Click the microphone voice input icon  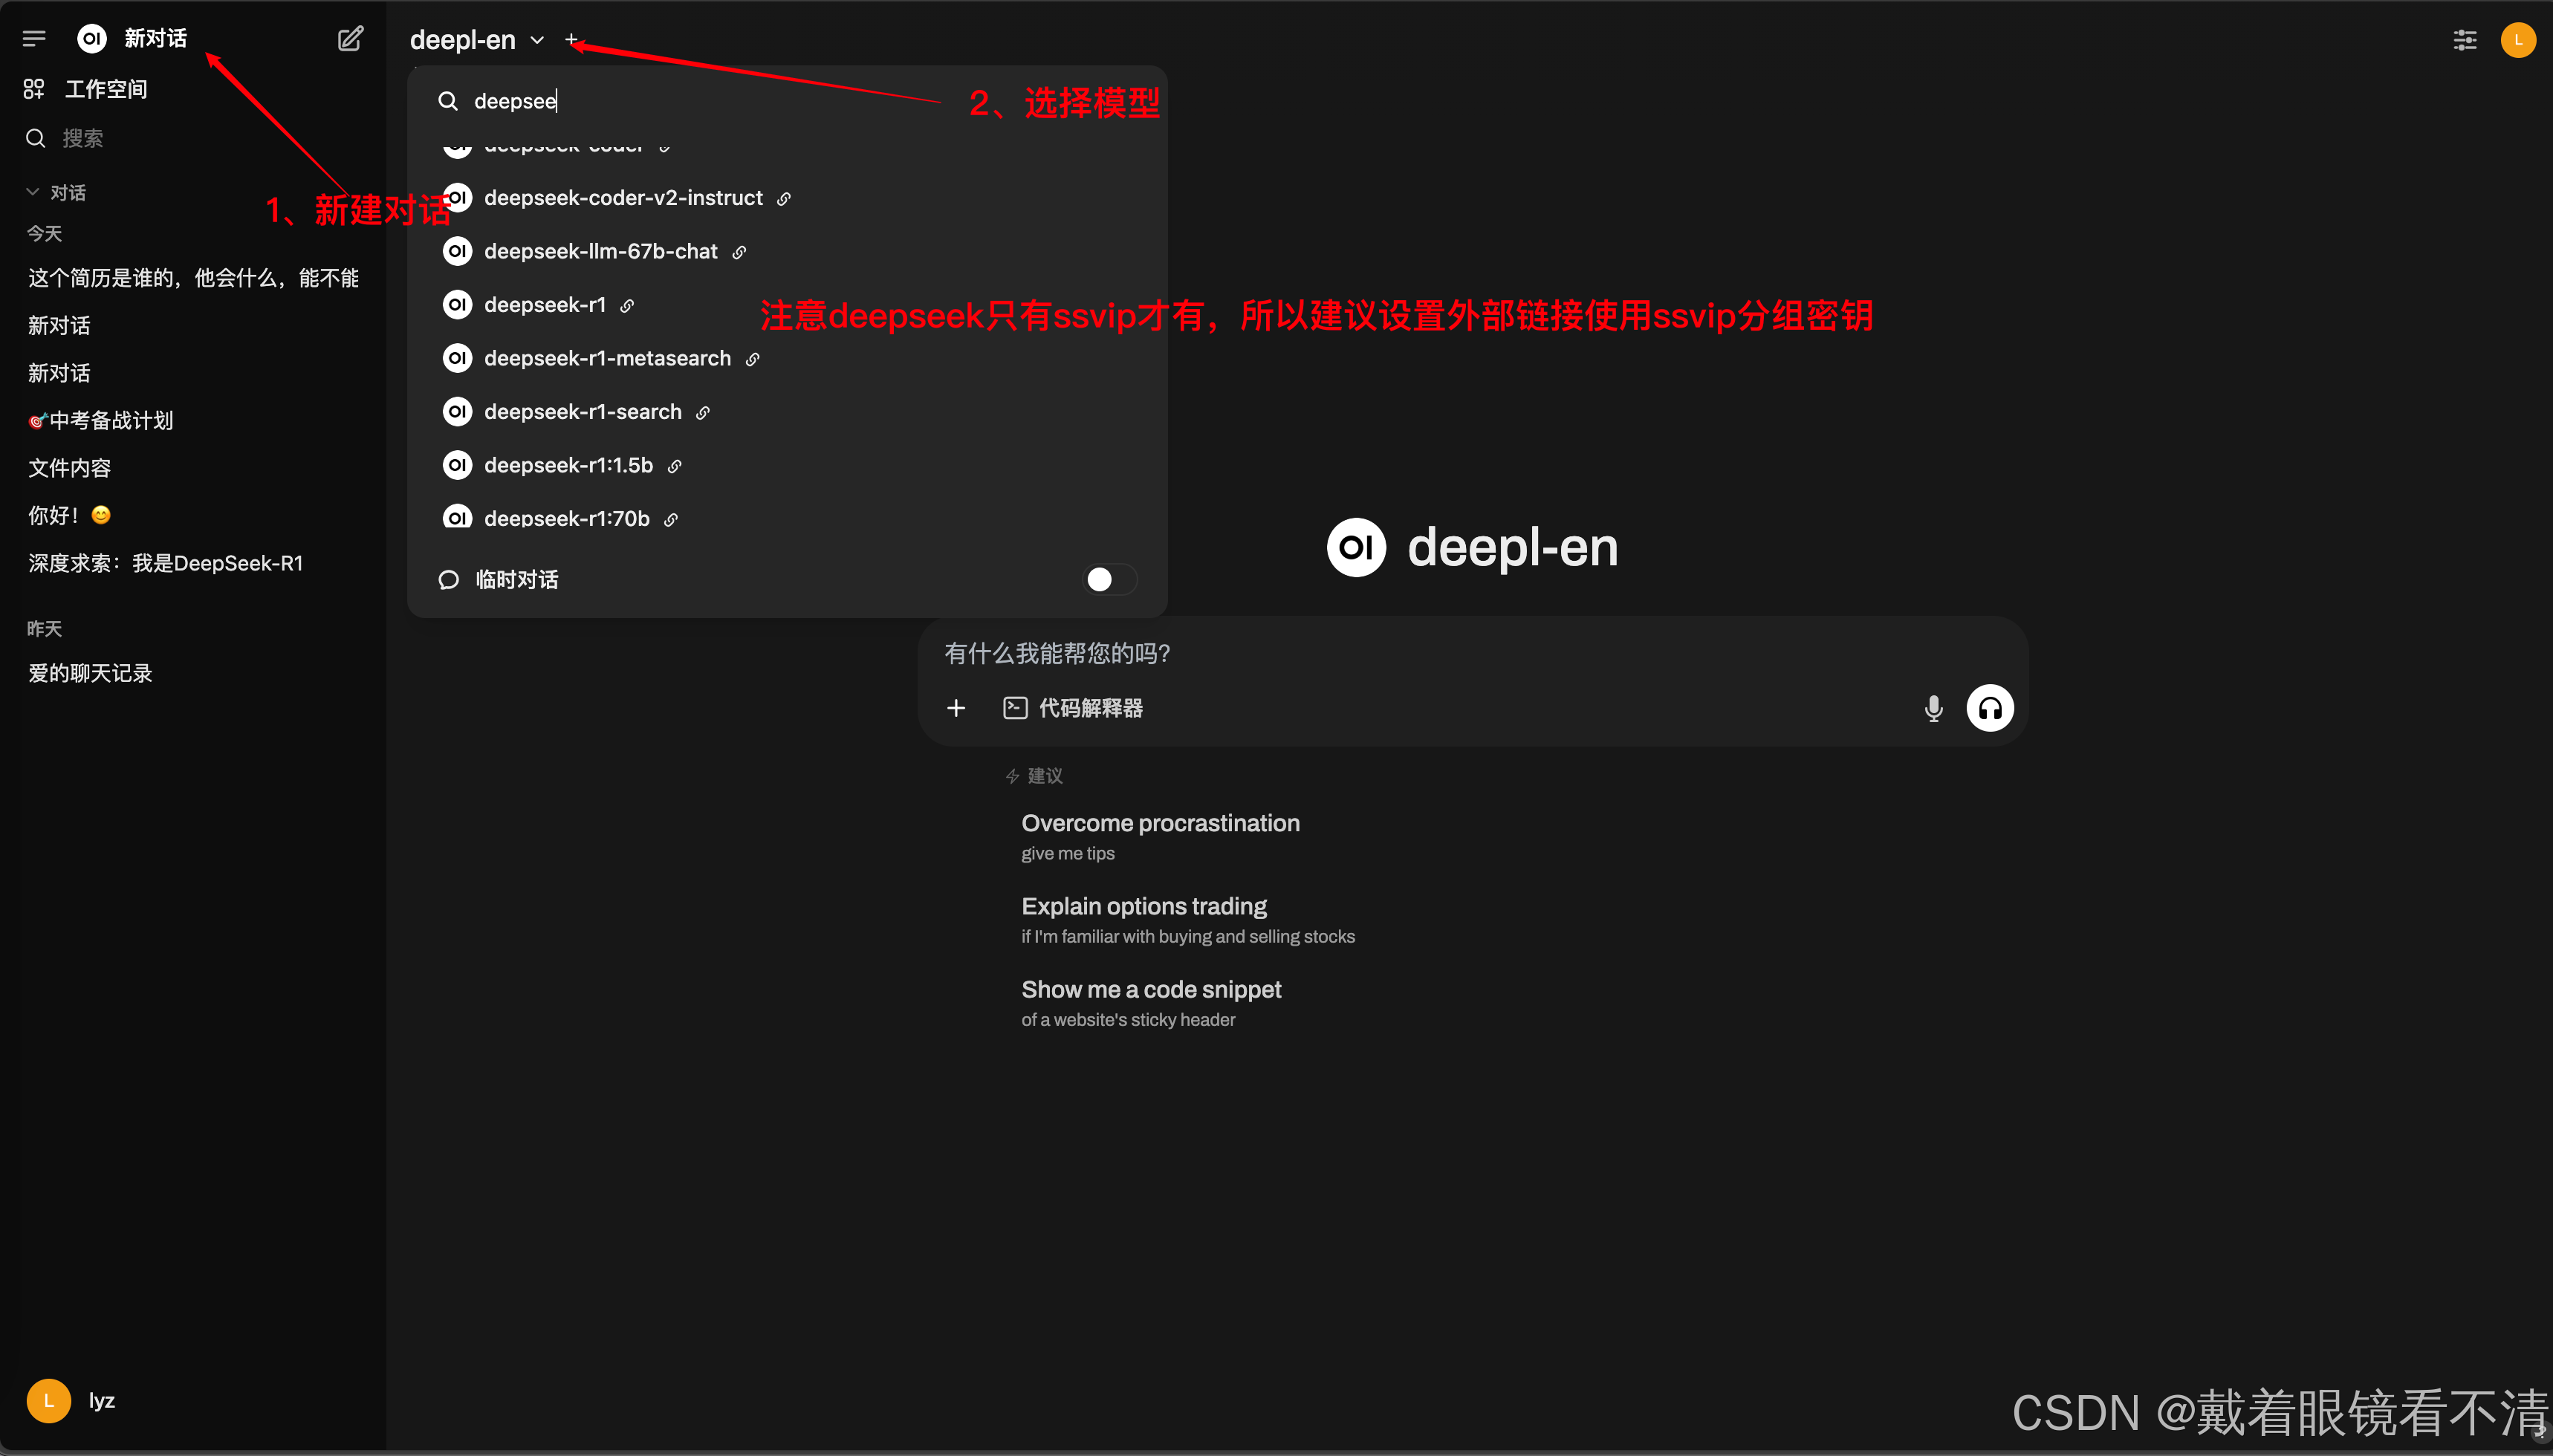pos(1933,708)
